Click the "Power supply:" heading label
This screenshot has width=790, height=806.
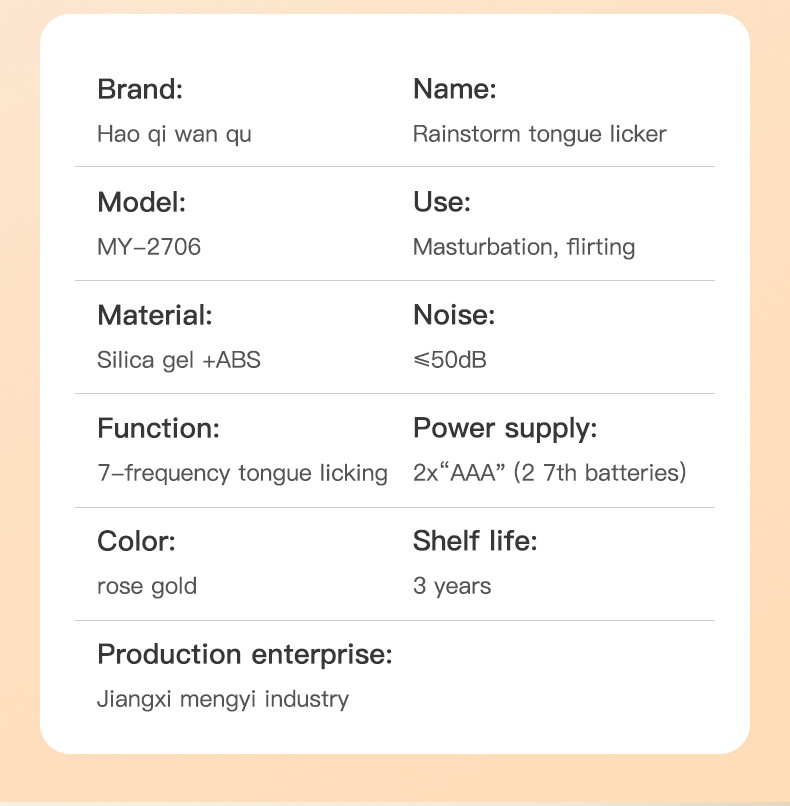[505, 428]
